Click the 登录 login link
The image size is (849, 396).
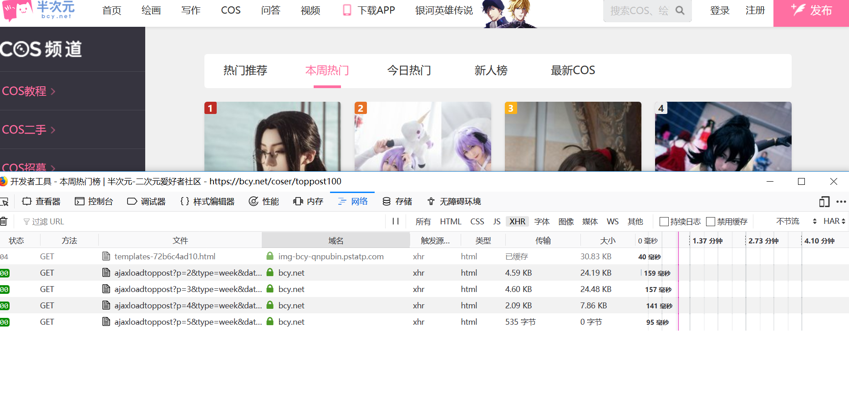(x=720, y=10)
